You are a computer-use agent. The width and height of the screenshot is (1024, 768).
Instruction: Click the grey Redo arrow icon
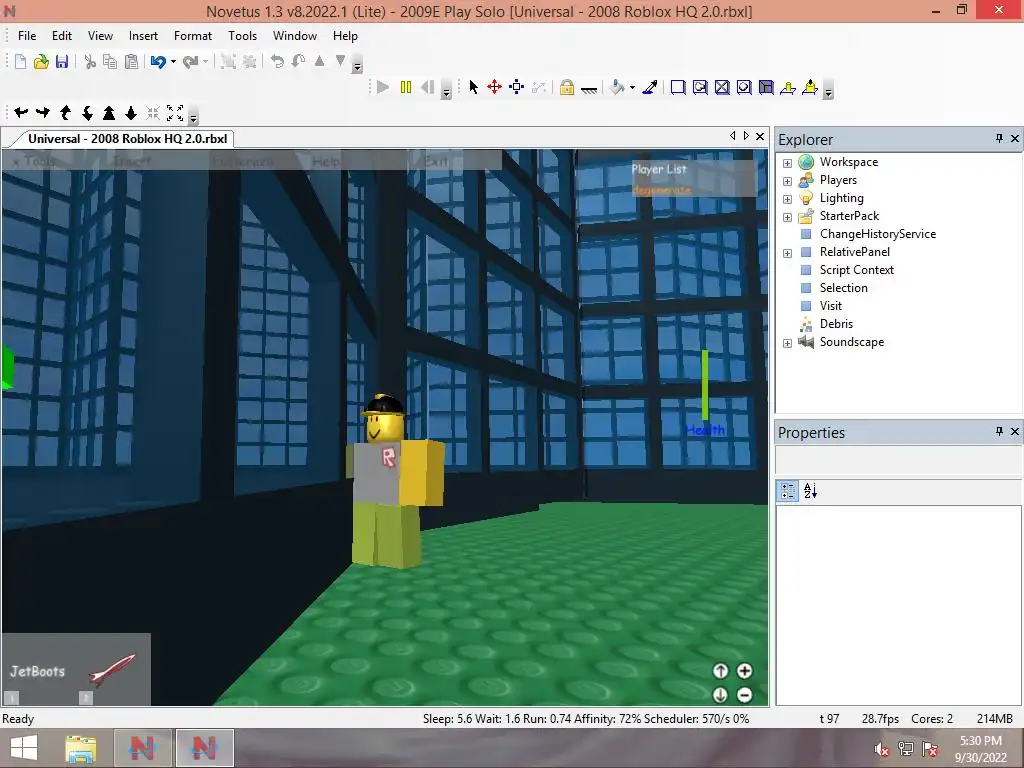point(190,61)
